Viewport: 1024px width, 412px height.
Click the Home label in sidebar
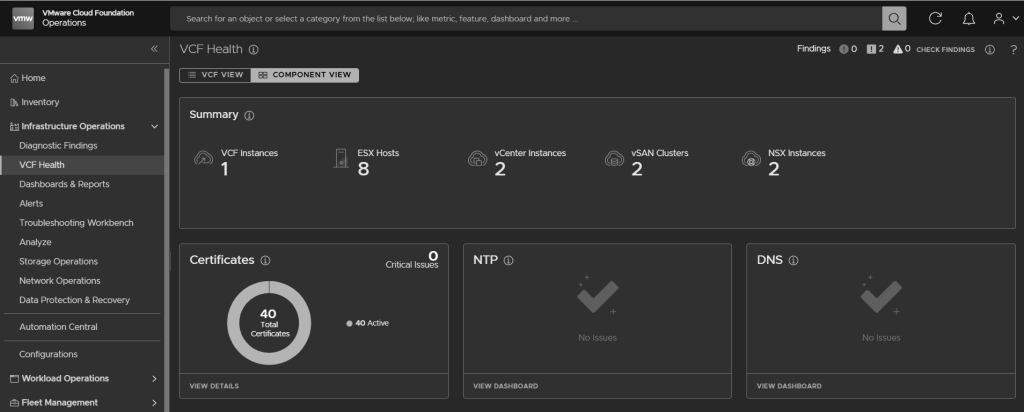tap(33, 78)
